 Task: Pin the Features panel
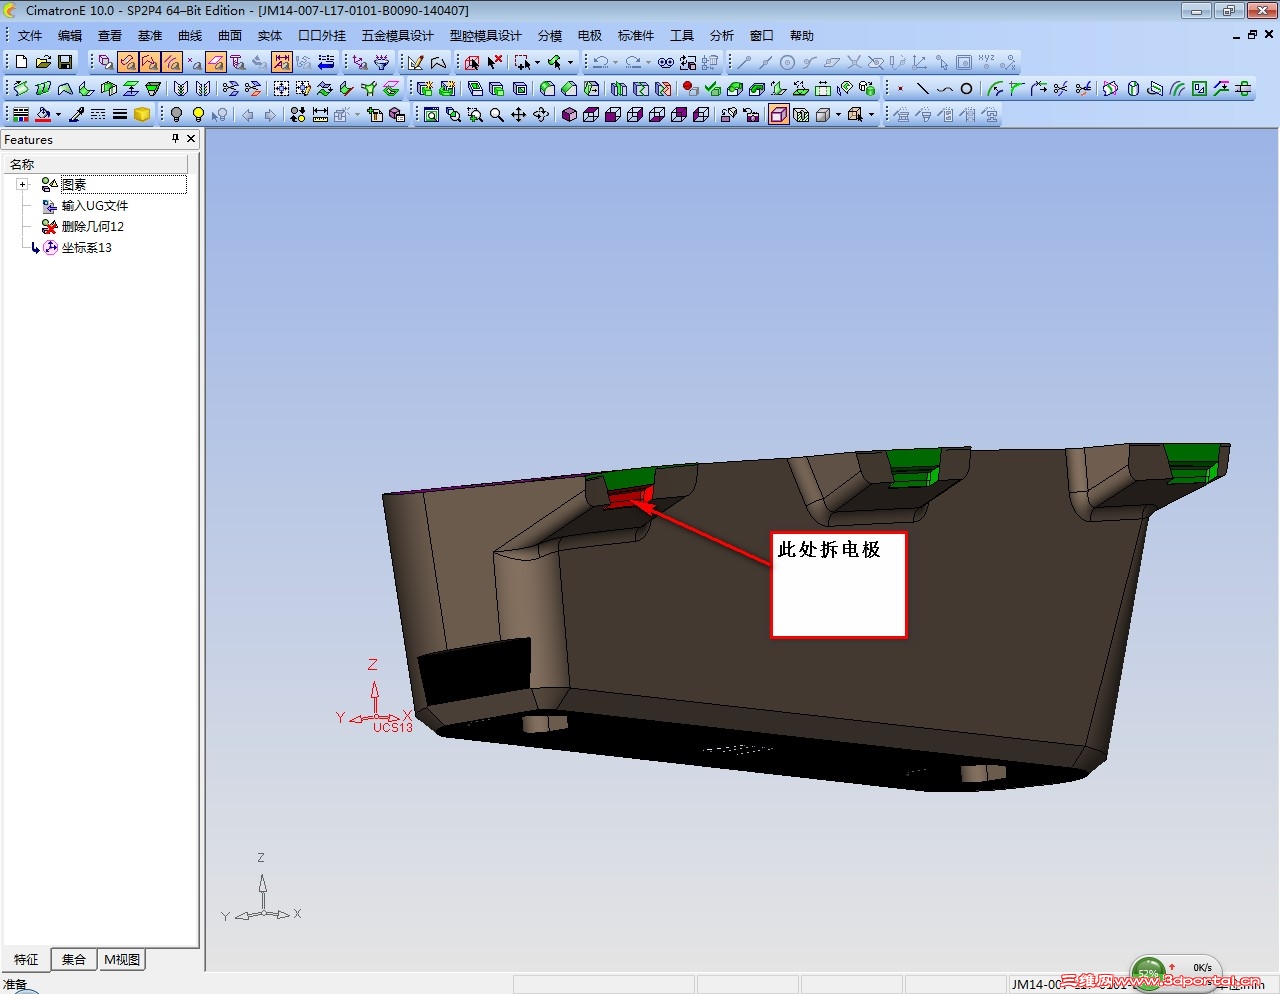coord(175,139)
